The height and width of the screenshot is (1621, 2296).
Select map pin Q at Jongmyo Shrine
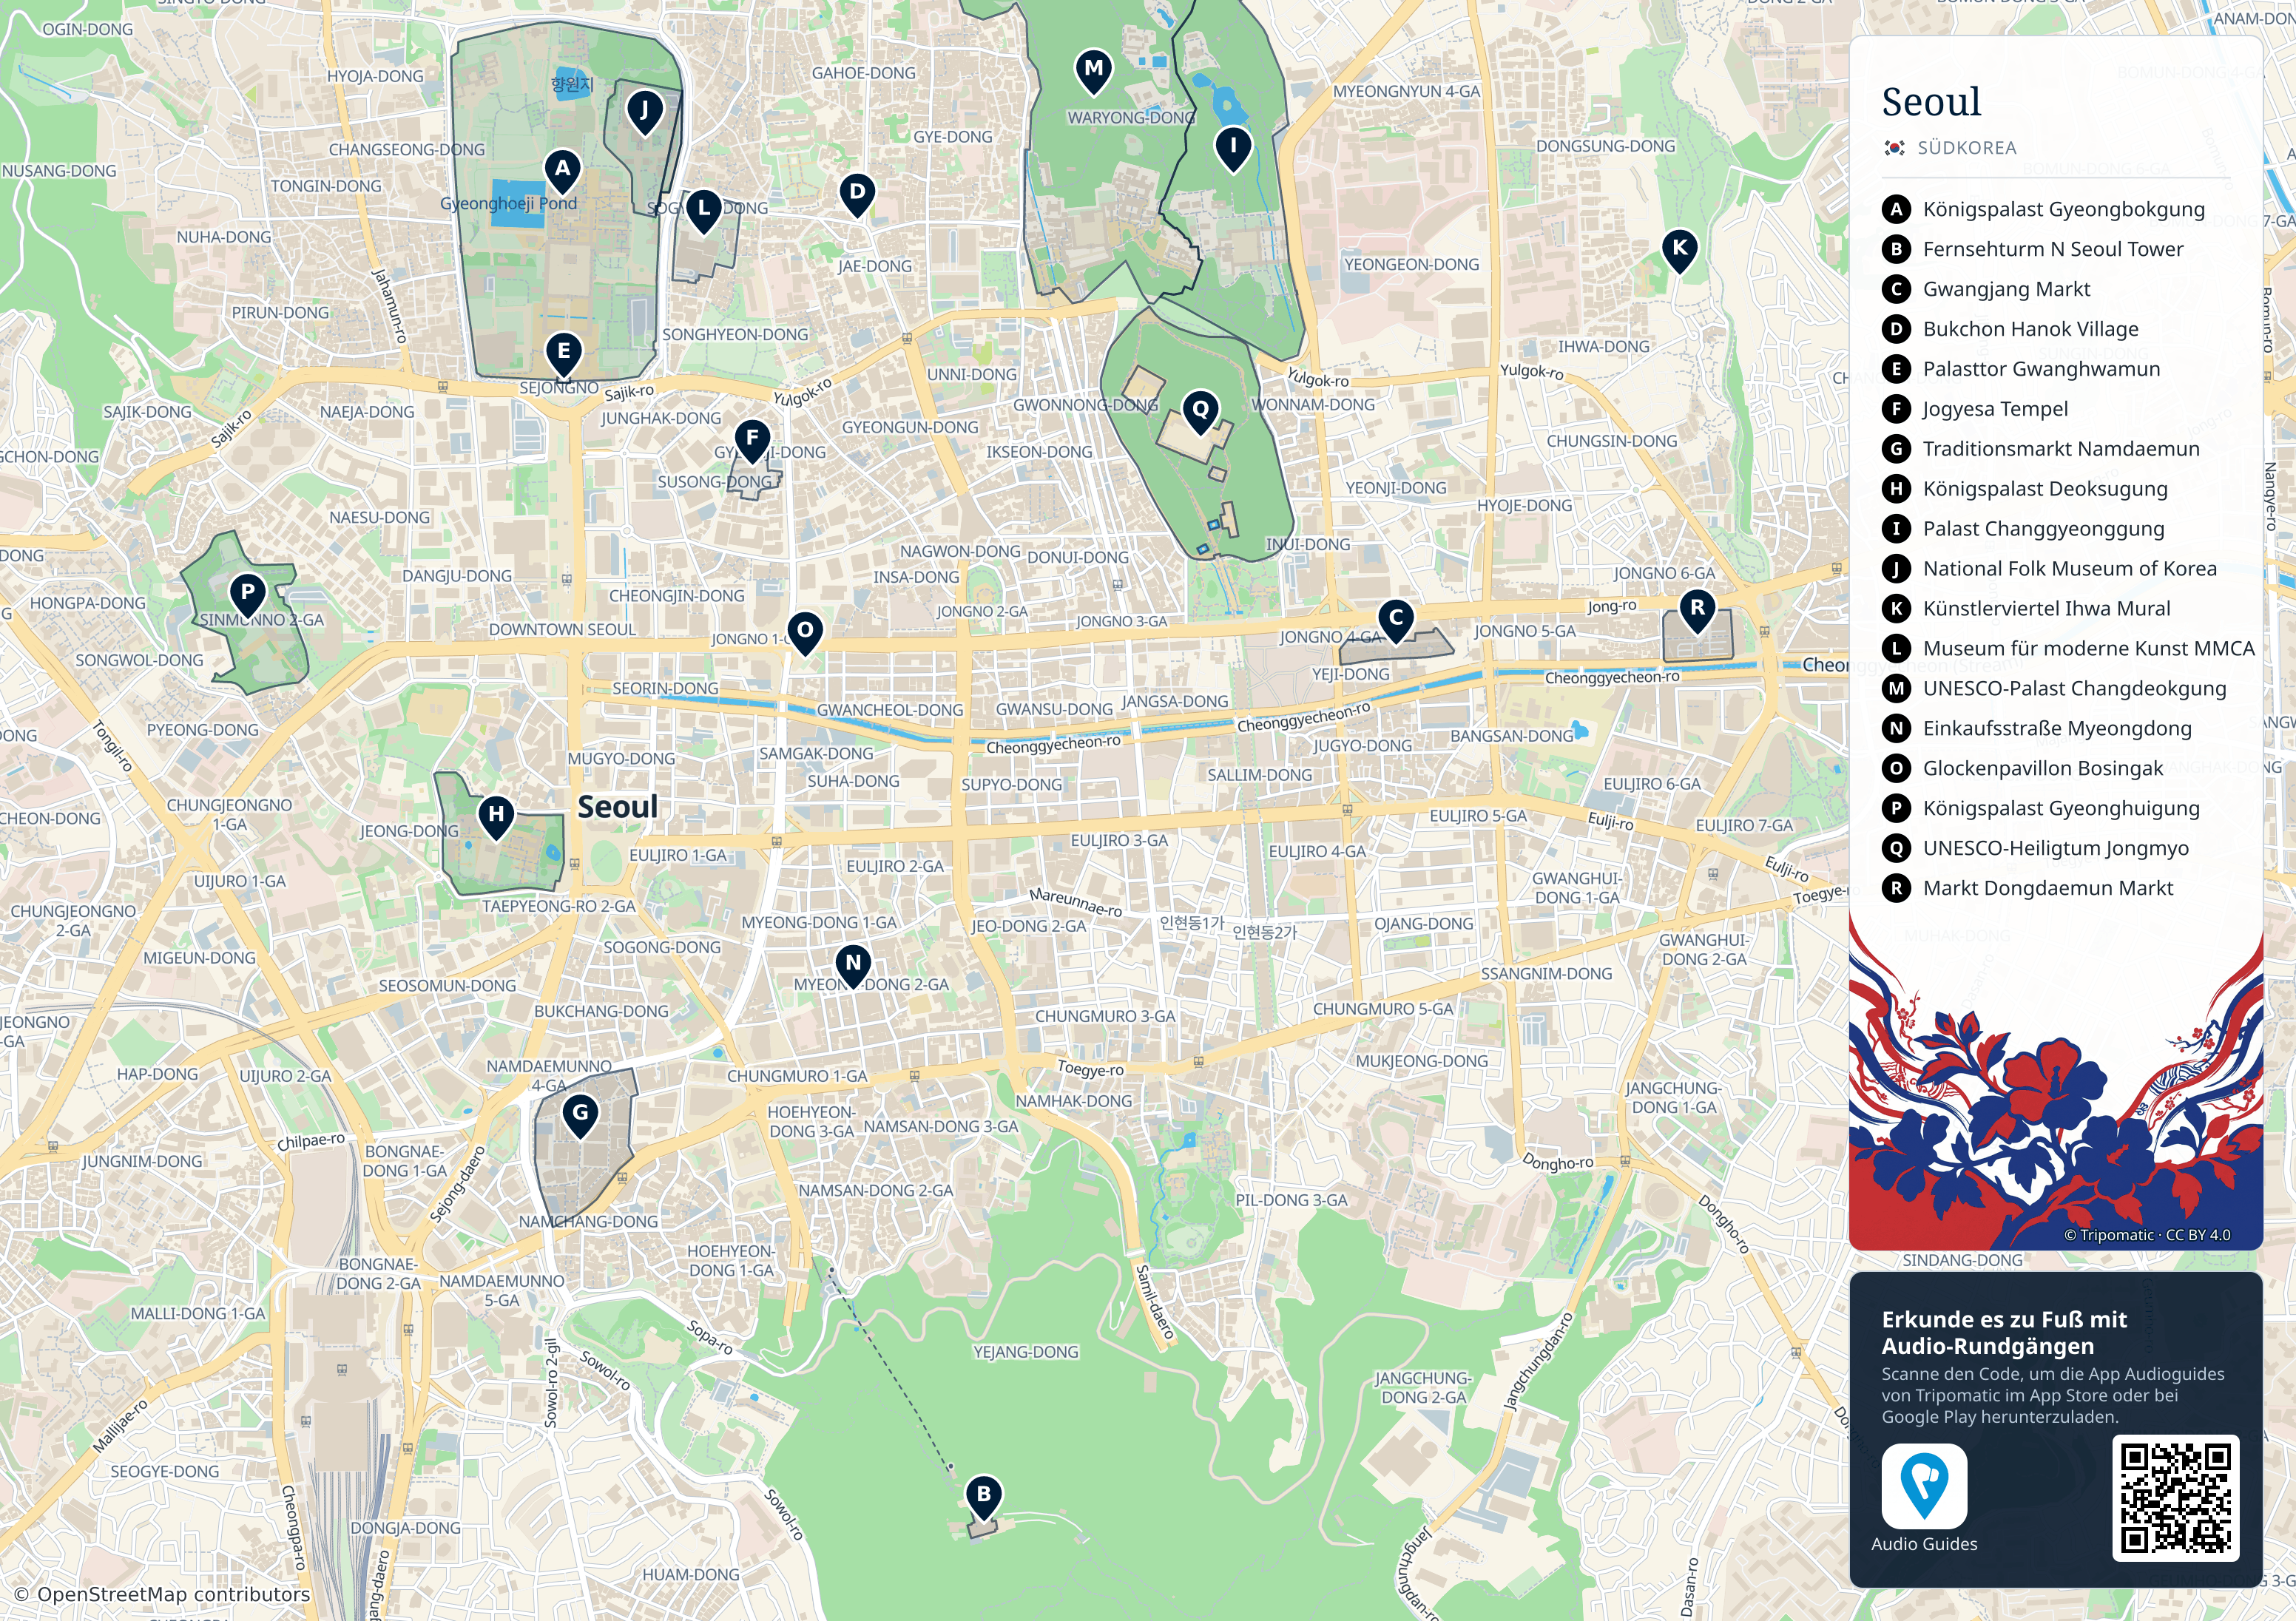pos(1200,412)
